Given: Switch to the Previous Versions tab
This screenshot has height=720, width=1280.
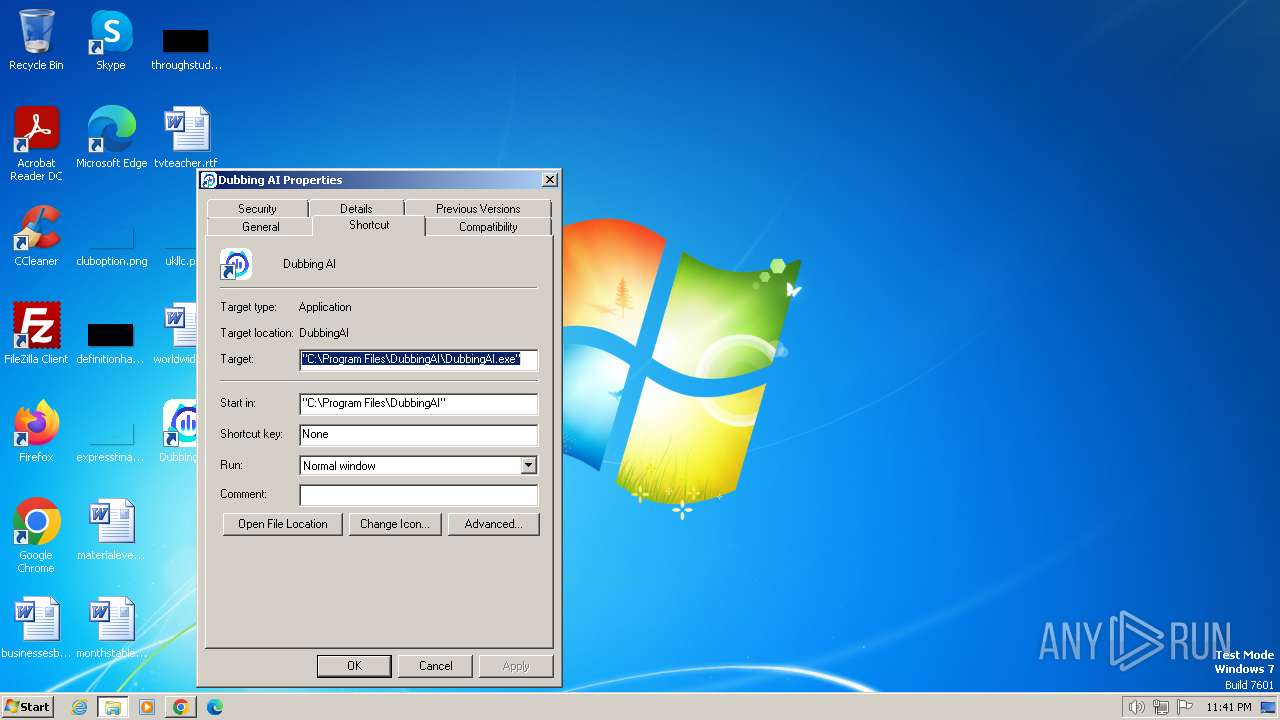Looking at the screenshot, I should coord(478,208).
